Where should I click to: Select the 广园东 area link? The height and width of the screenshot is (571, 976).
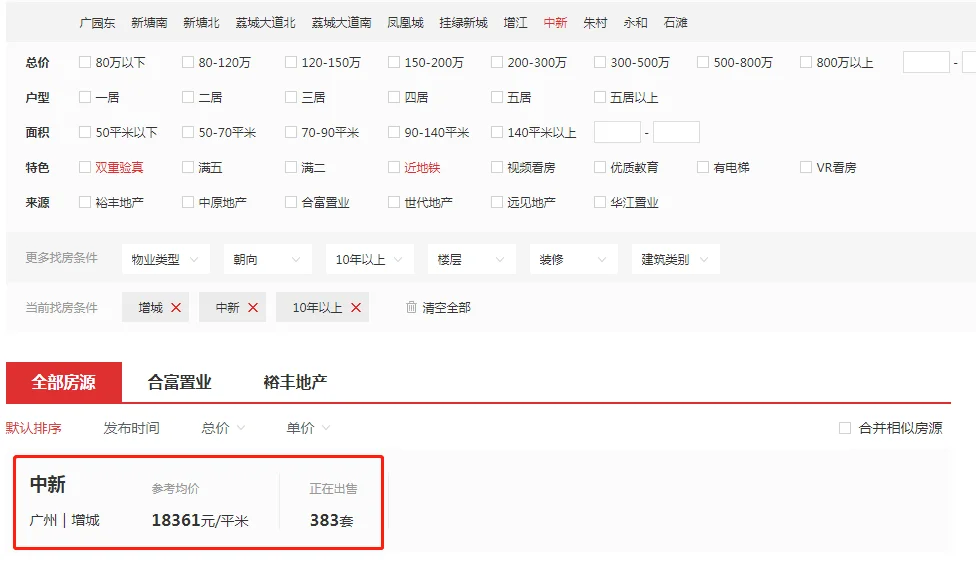(97, 22)
